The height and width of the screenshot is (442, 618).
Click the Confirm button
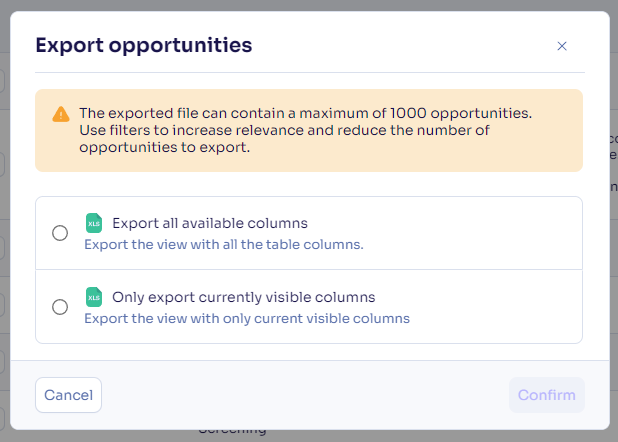(x=547, y=395)
